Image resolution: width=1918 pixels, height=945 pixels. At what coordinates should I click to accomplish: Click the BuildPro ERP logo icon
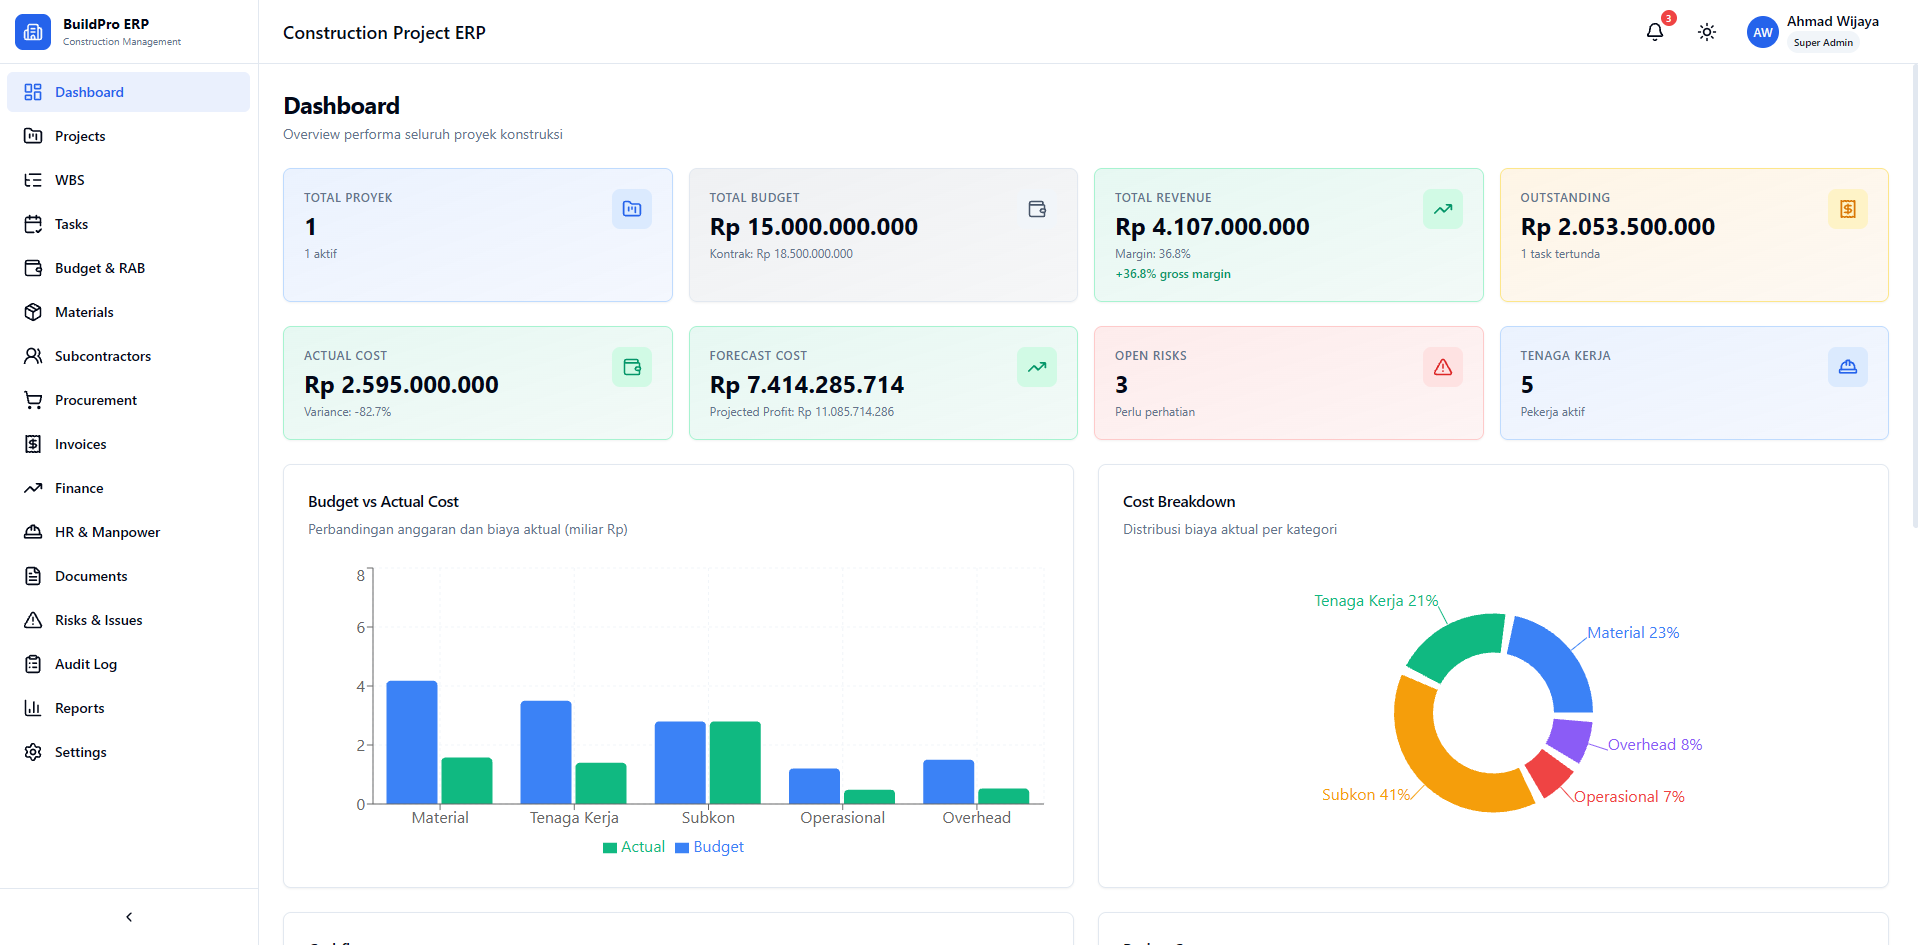(x=33, y=32)
